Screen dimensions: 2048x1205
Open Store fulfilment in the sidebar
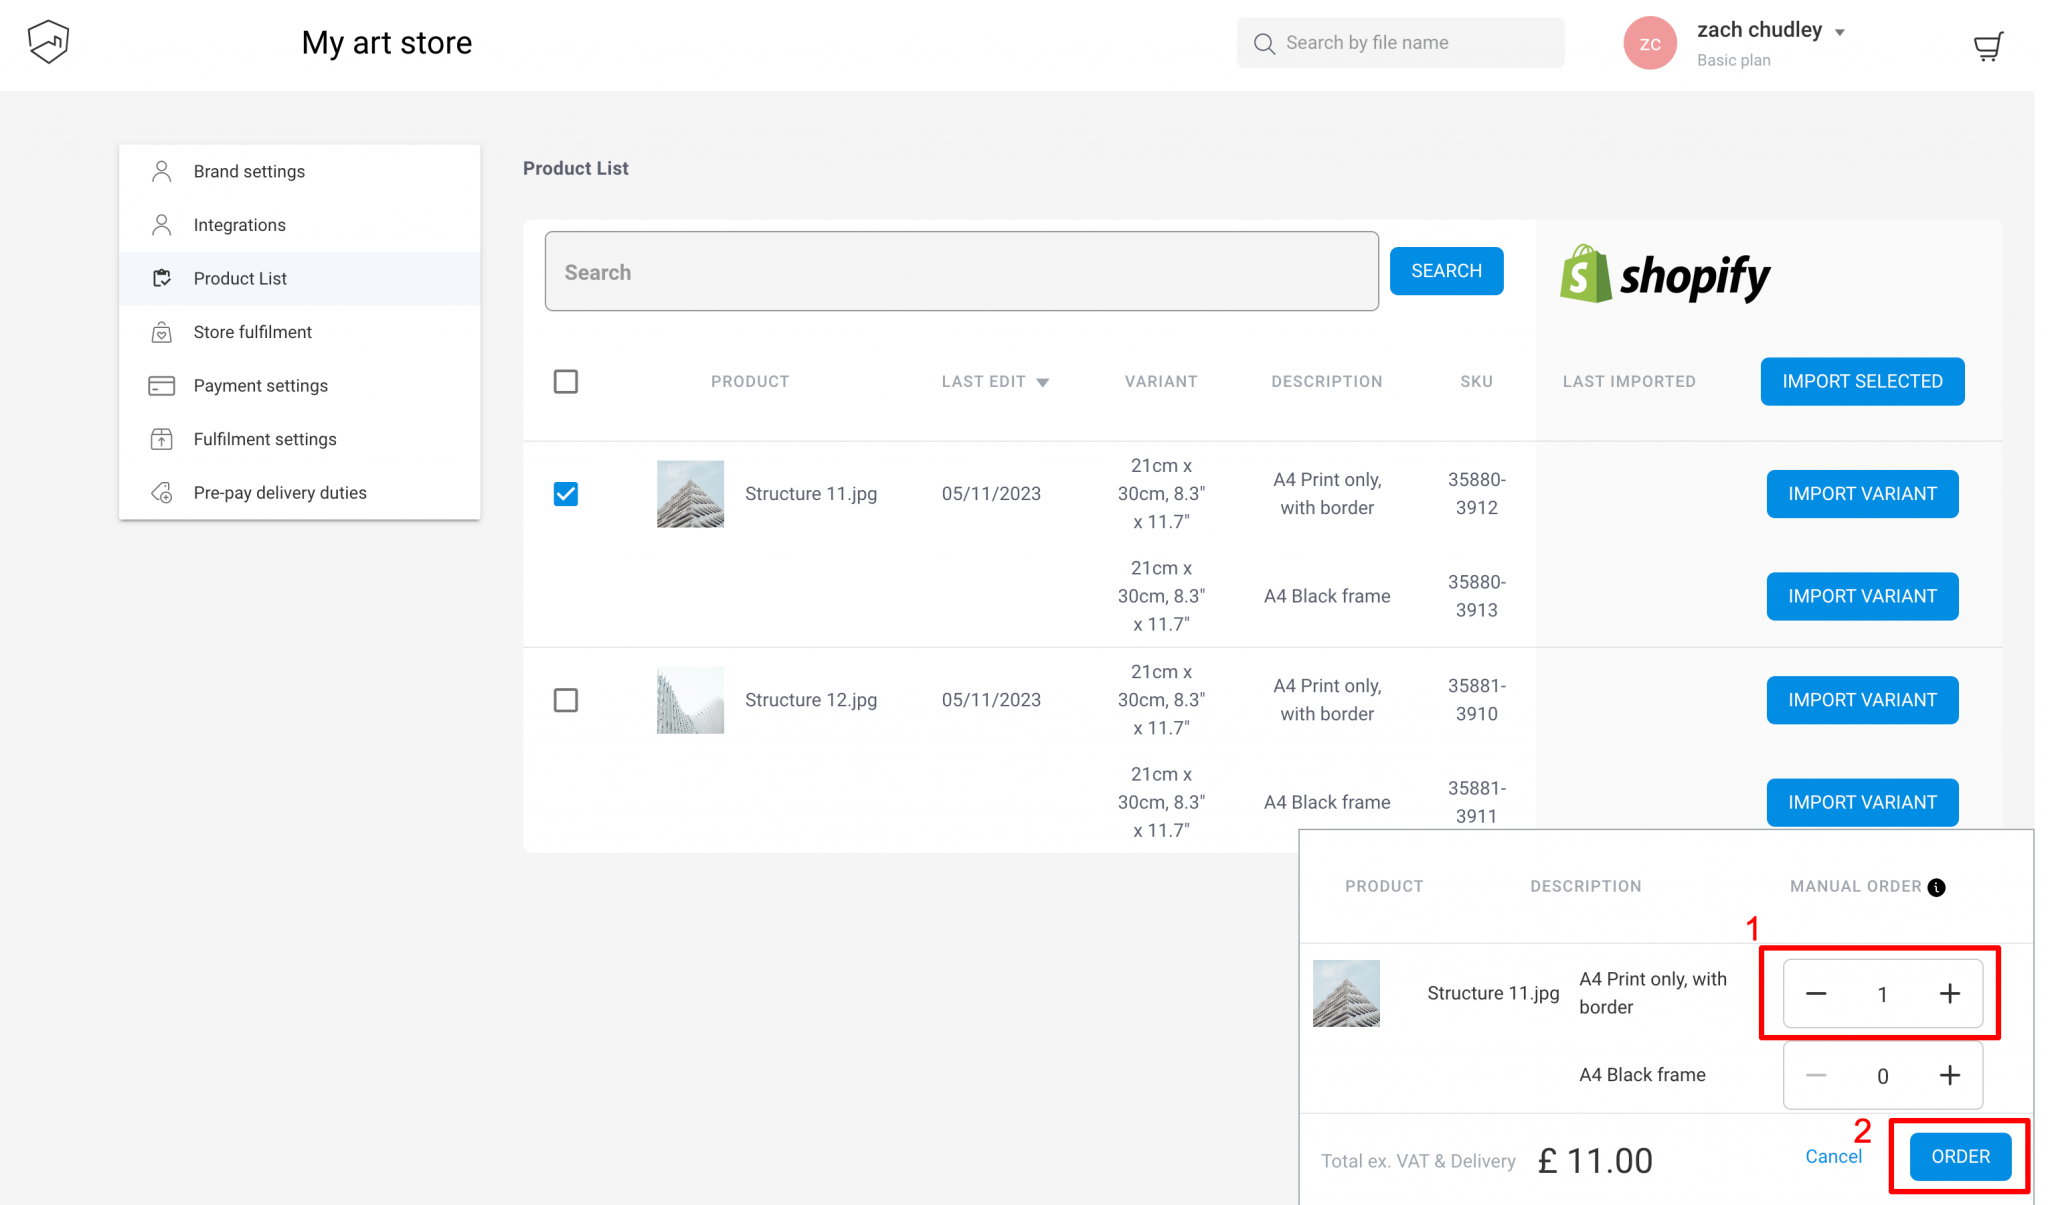251,331
